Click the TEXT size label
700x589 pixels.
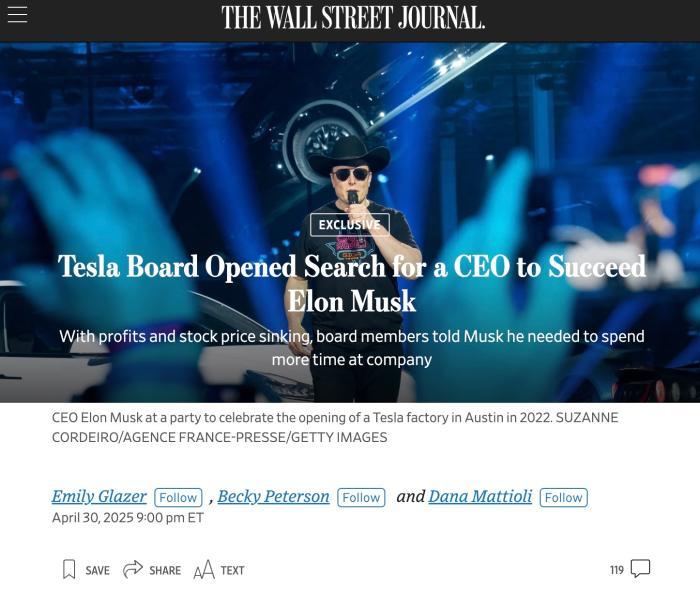233,570
